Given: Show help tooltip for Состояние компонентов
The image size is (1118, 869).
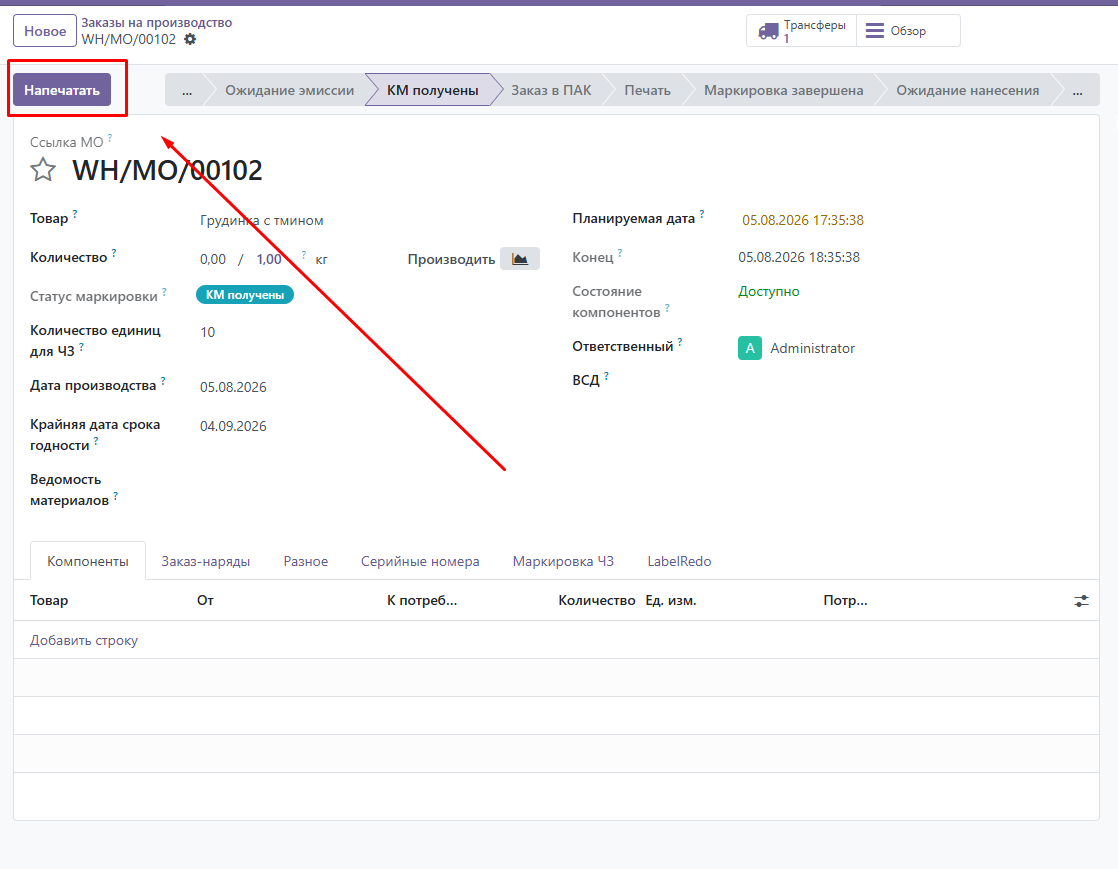Looking at the screenshot, I should coord(667,307).
